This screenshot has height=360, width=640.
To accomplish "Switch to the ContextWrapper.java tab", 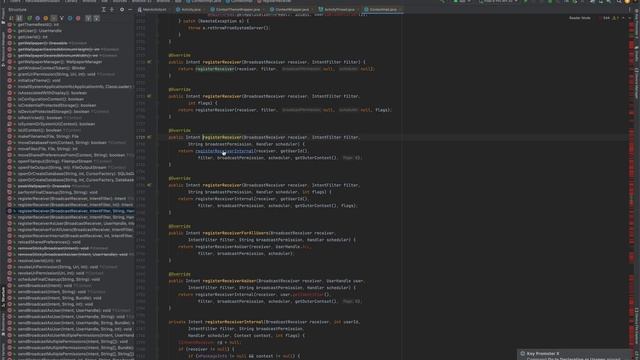I will 291,9.
